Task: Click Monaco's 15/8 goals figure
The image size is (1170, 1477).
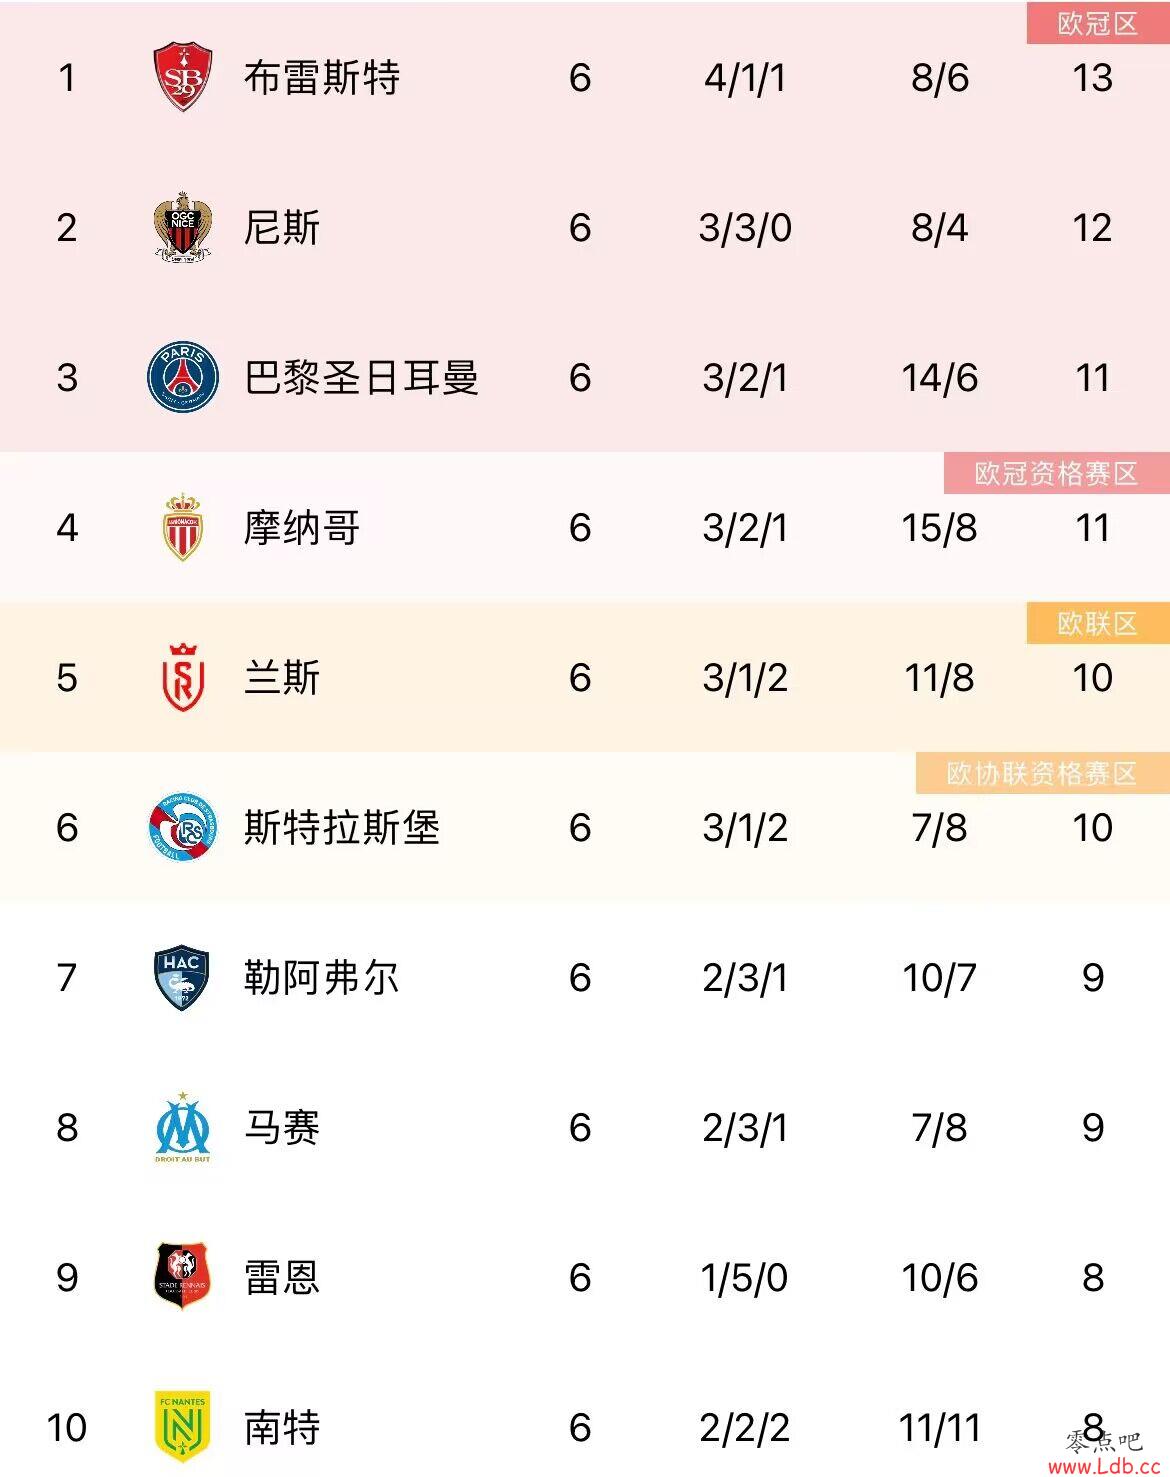Action: (x=939, y=527)
